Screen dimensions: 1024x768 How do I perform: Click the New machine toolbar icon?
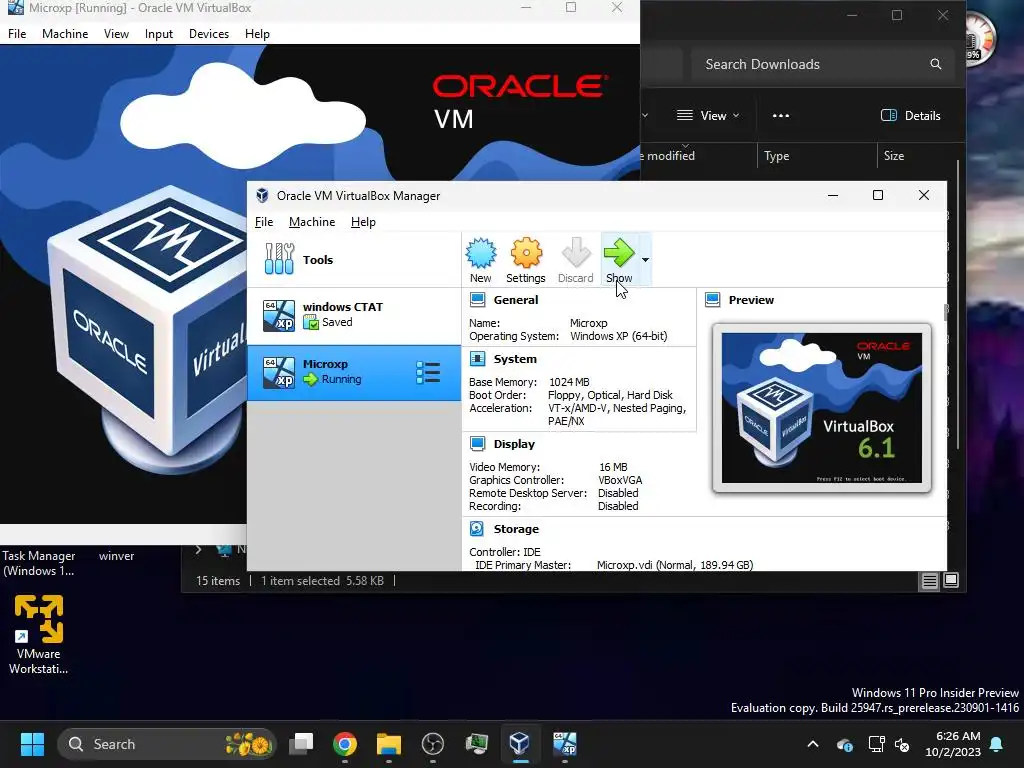tap(481, 260)
